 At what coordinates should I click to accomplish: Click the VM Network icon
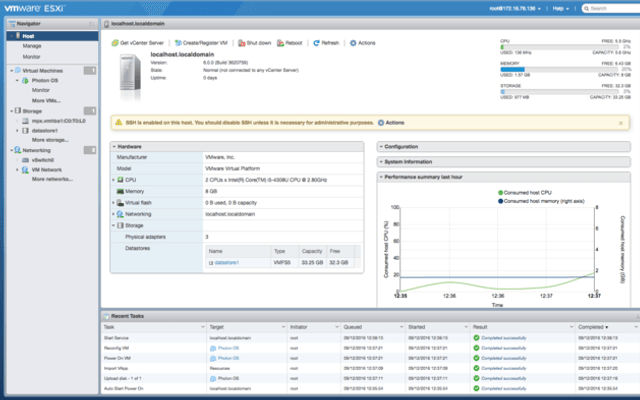[x=25, y=170]
